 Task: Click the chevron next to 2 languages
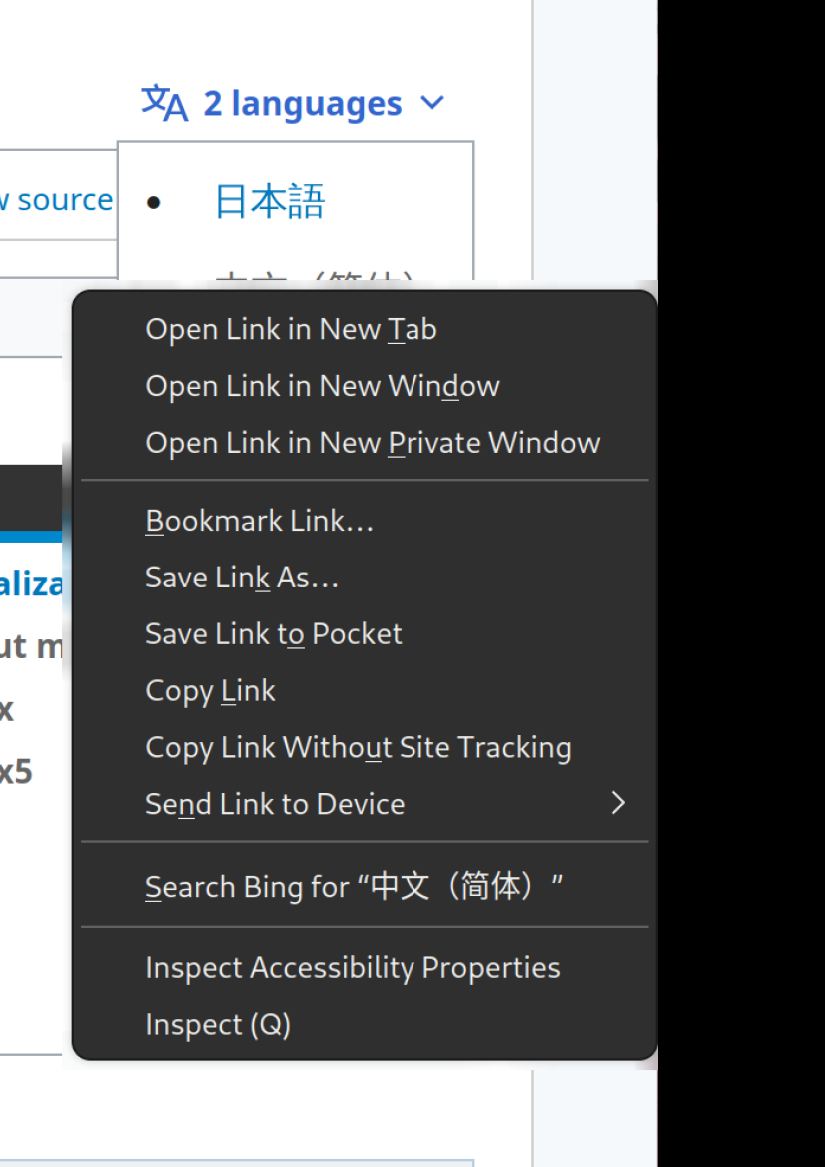[x=432, y=103]
